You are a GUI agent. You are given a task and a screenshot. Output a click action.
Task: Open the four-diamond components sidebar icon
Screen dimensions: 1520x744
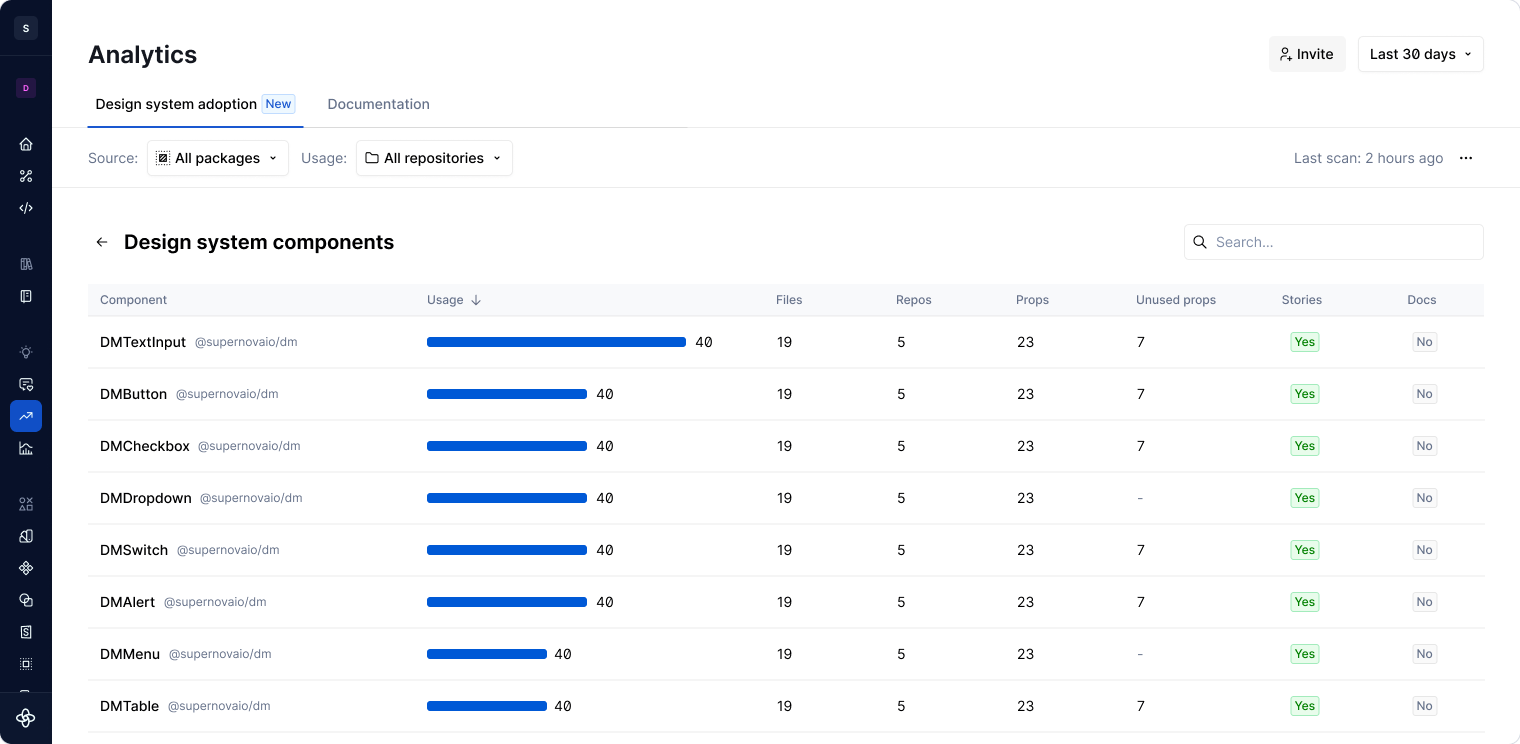coord(26,568)
